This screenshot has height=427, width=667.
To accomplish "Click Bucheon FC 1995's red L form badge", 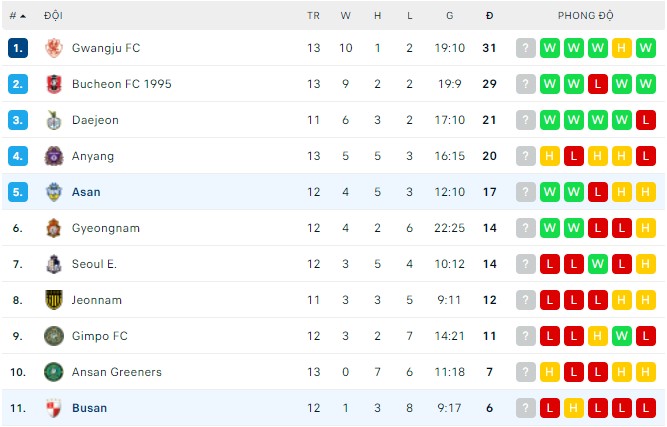I will 598,84.
